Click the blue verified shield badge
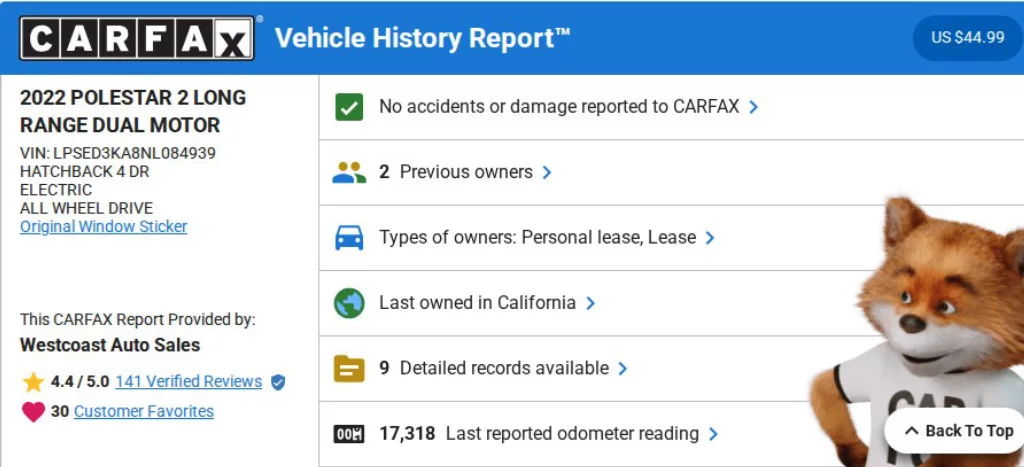1024x467 pixels. click(x=278, y=382)
